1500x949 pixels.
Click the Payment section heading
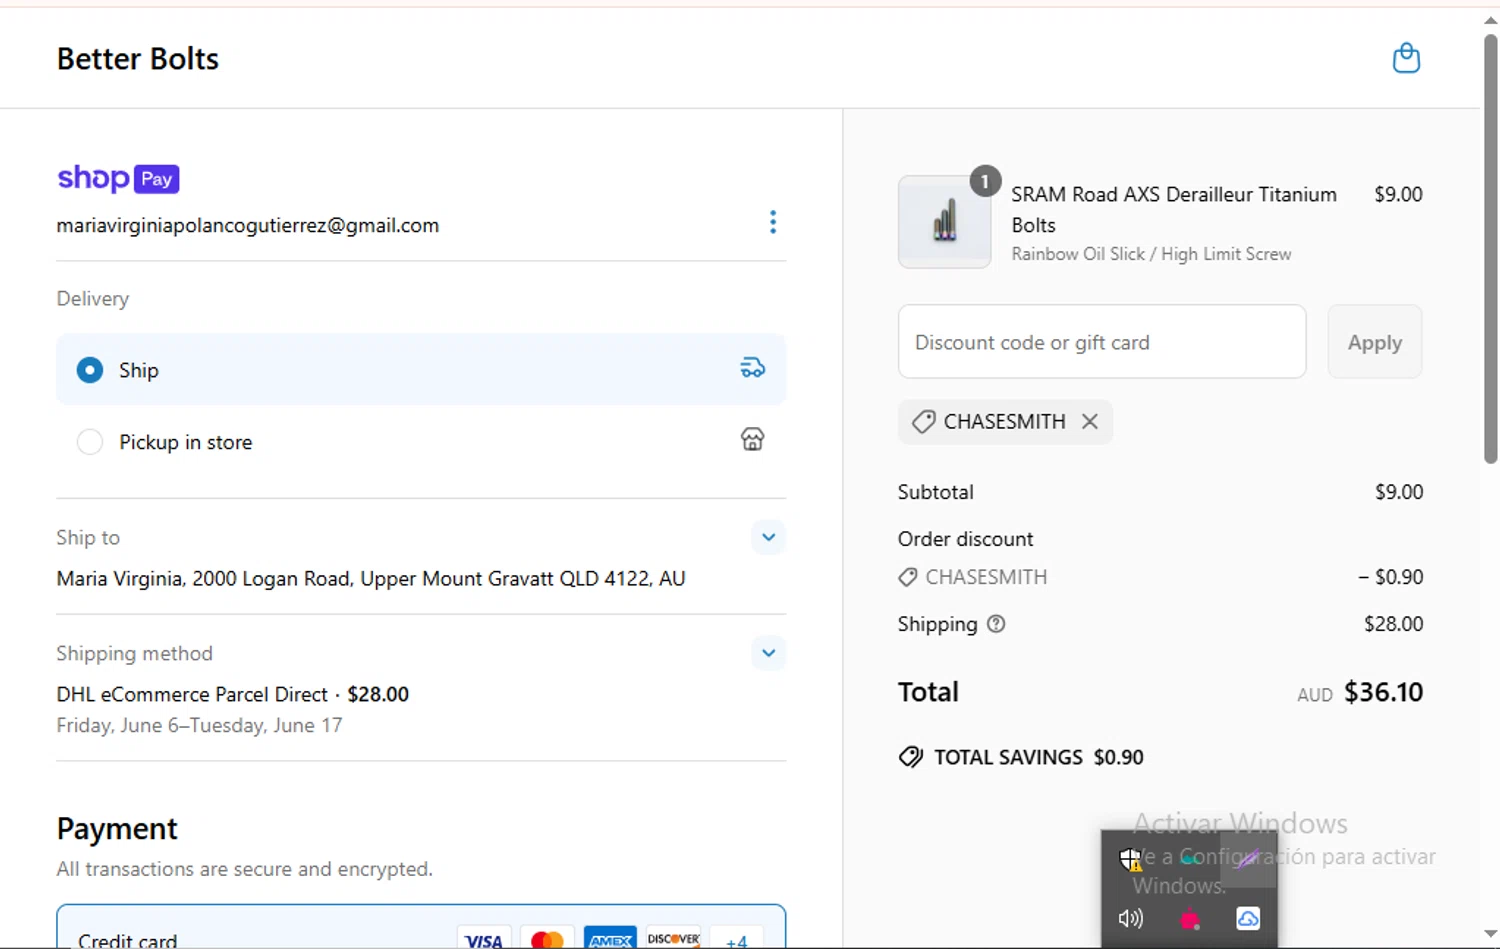point(117,829)
